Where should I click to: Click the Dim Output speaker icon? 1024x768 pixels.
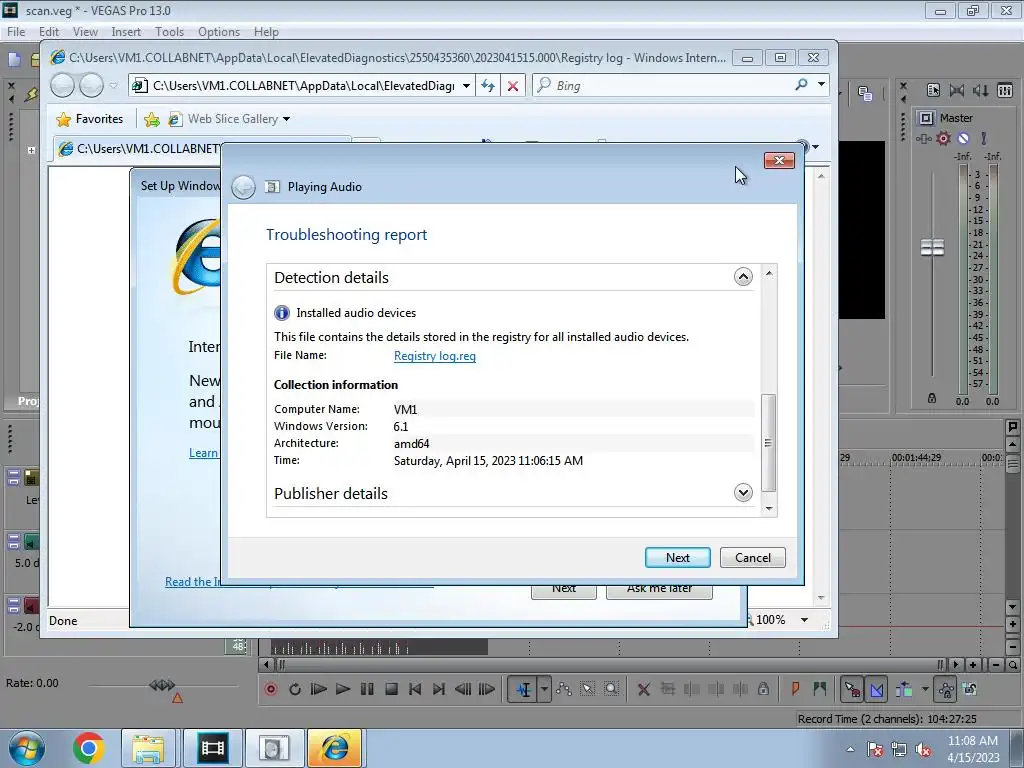click(x=981, y=91)
